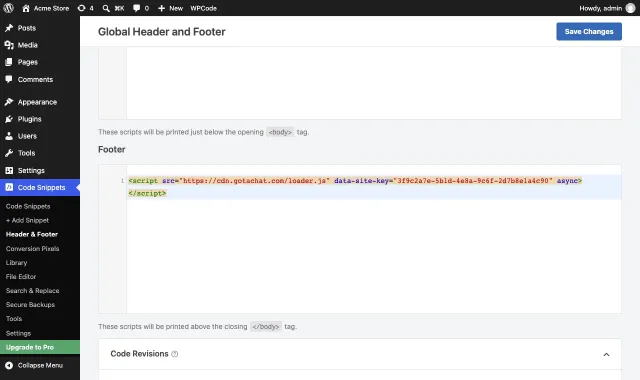The image size is (640, 380).
Task: Click + Add Snippet
Action: click(x=27, y=220)
